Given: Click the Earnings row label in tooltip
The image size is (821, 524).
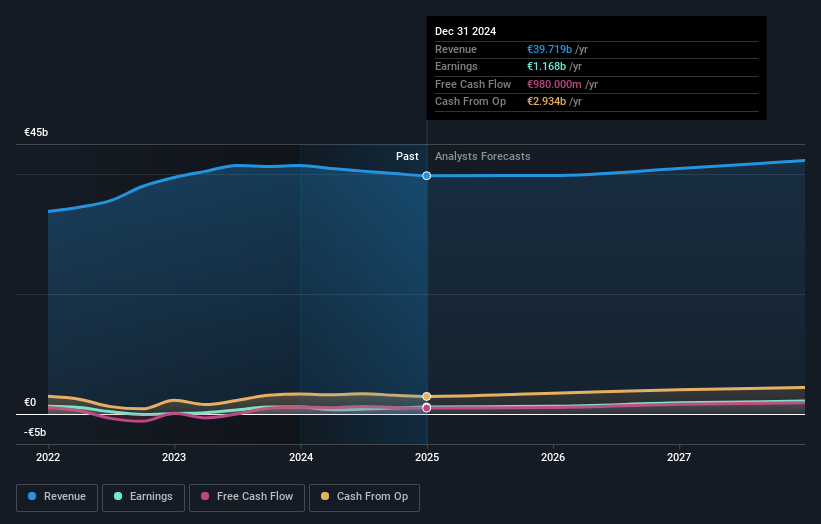Looking at the screenshot, I should pyautogui.click(x=456, y=66).
